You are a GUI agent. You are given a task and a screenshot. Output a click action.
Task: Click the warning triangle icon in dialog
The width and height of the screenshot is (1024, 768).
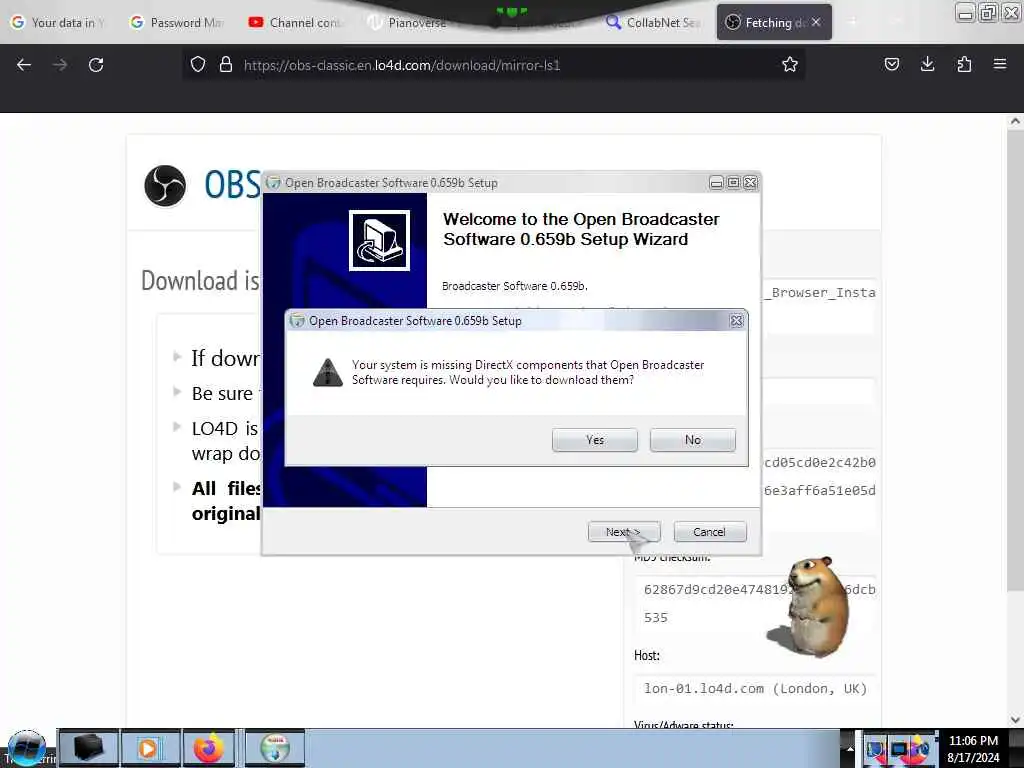click(x=328, y=372)
